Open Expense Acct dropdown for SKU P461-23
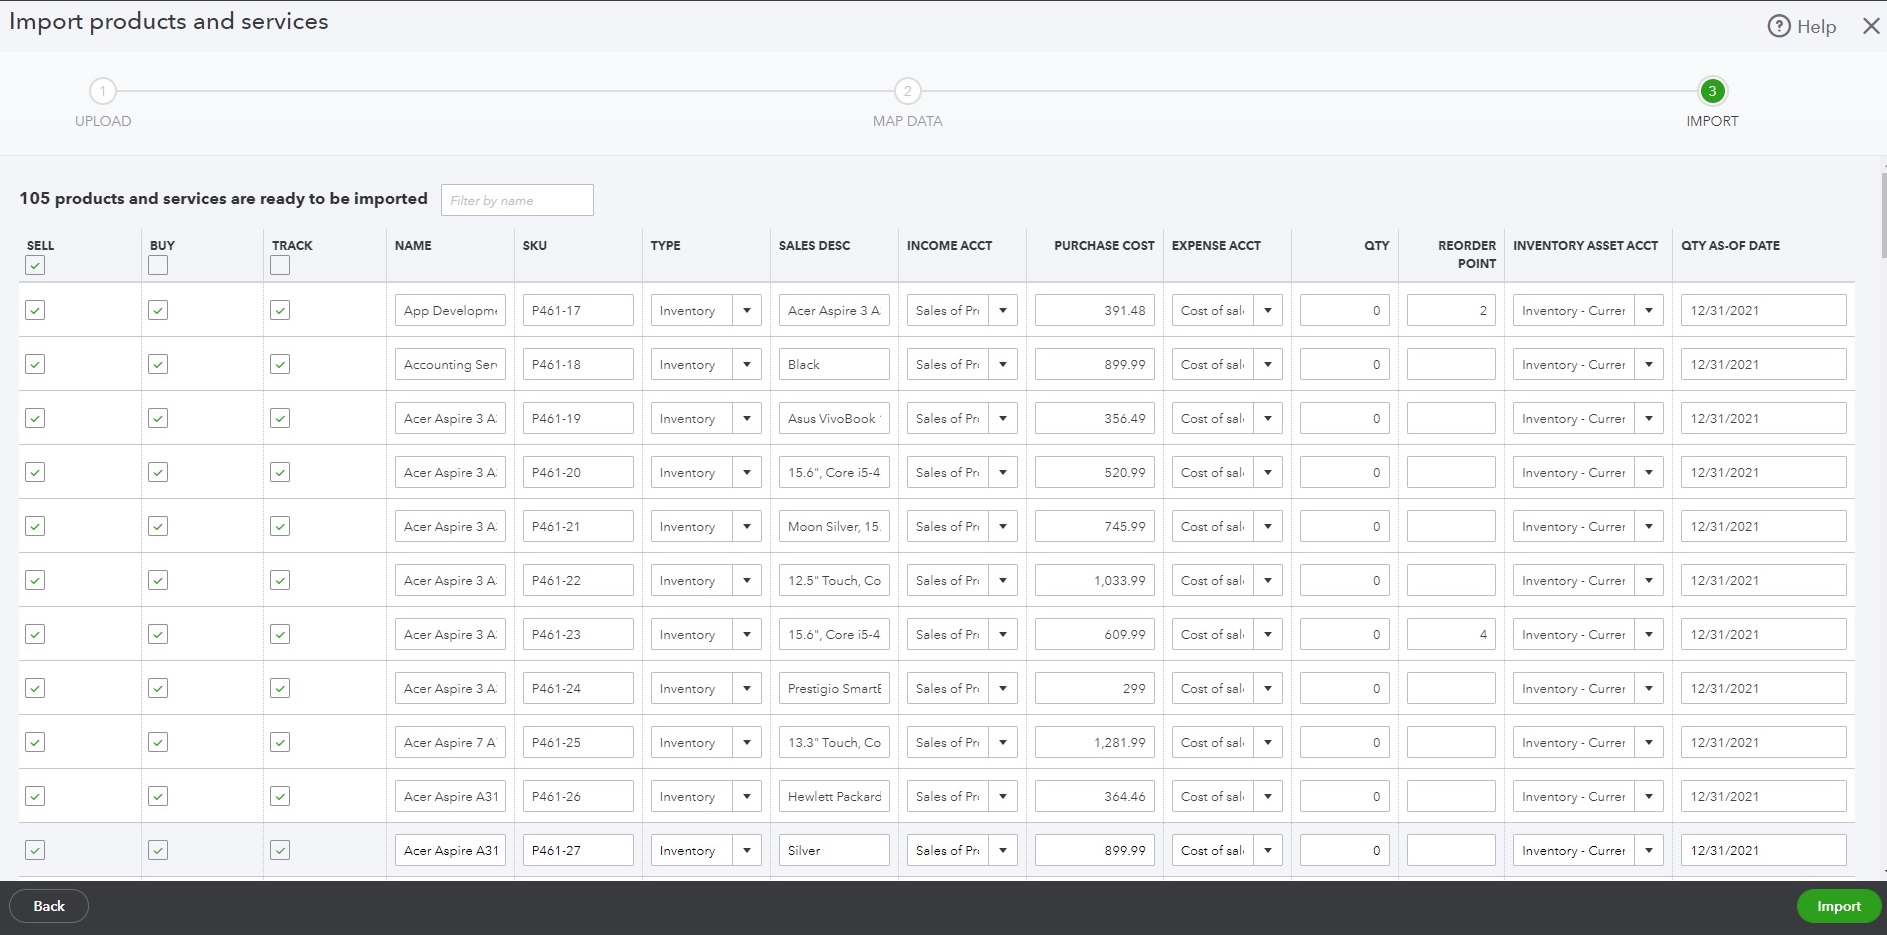Screen dimensions: 1887x935 coord(1268,634)
